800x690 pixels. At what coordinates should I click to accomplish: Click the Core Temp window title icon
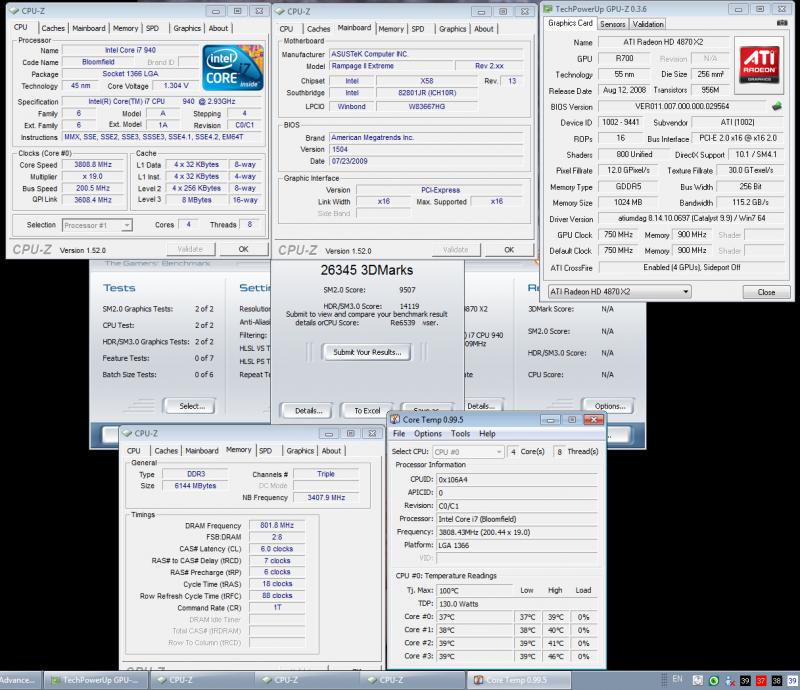(x=395, y=420)
